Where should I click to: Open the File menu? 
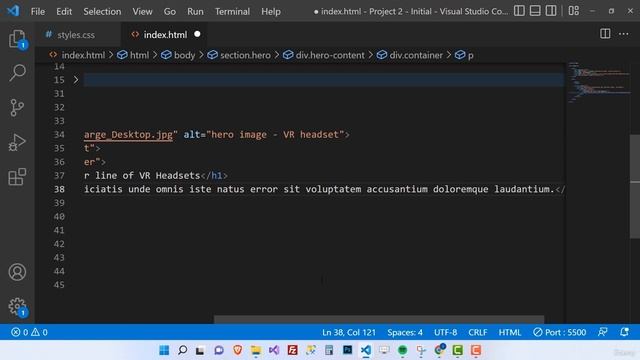coord(38,11)
